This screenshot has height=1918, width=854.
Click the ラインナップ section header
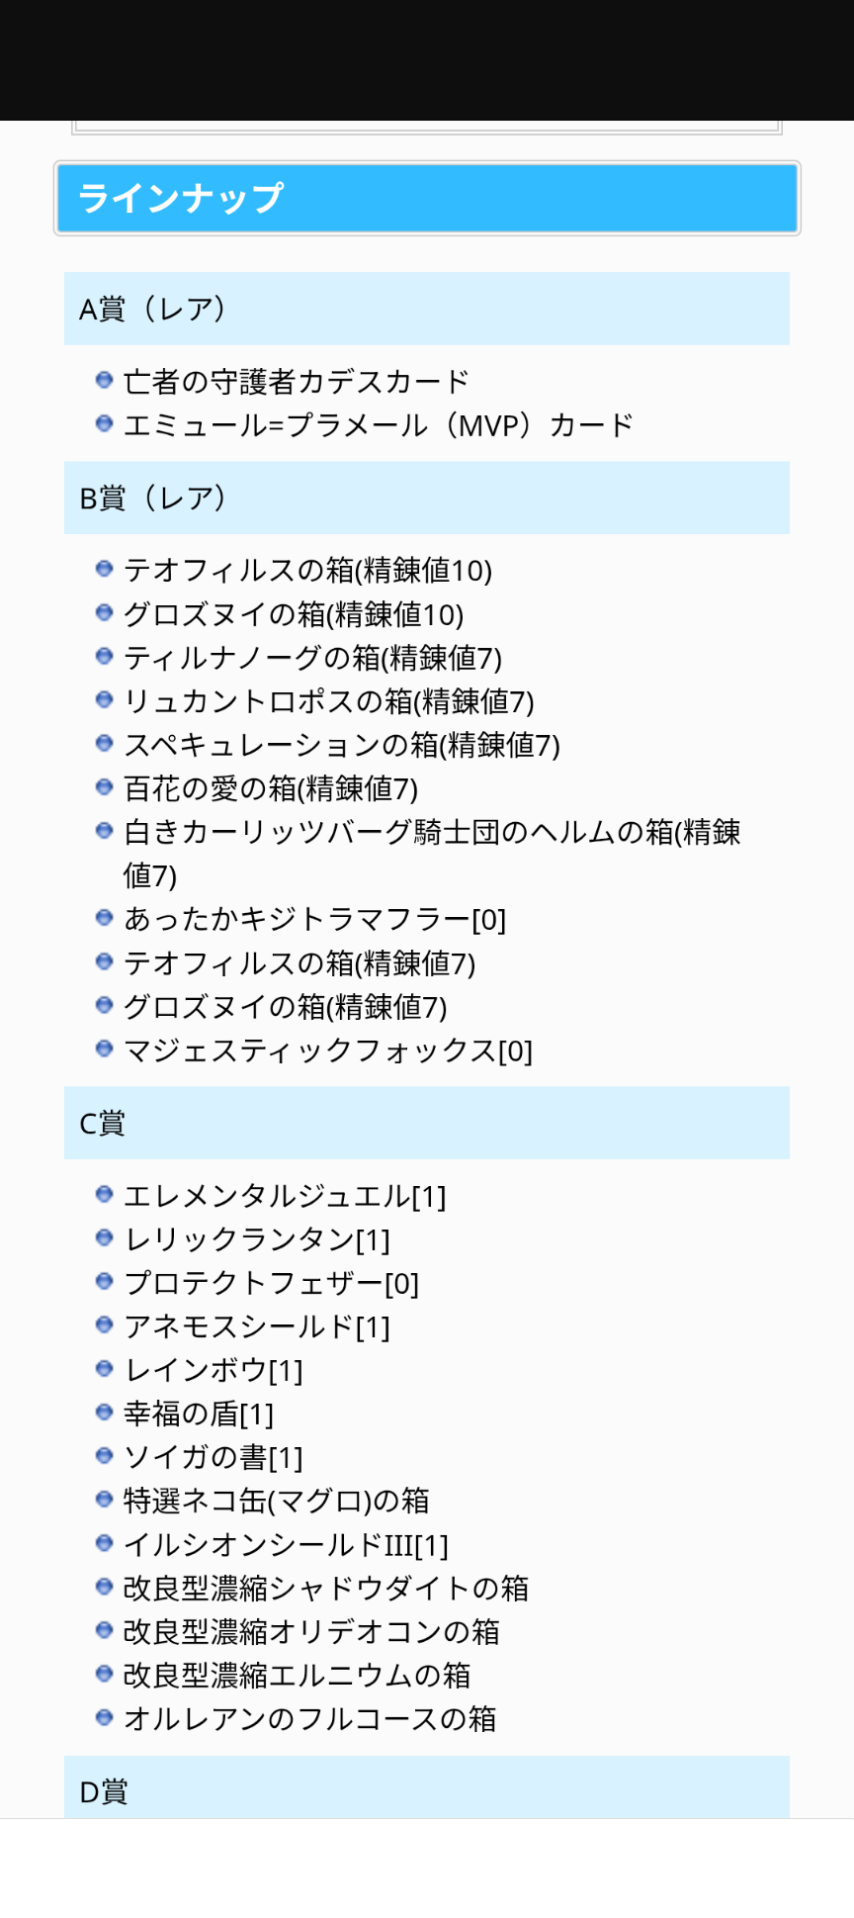pos(427,198)
